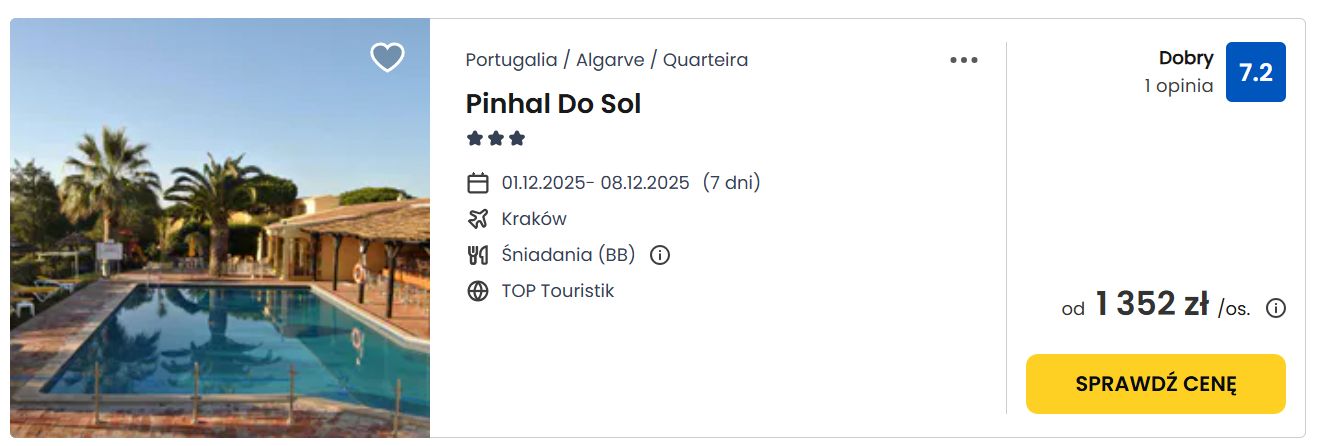Click the Dobry rating label
1323x446 pixels.
1186,58
